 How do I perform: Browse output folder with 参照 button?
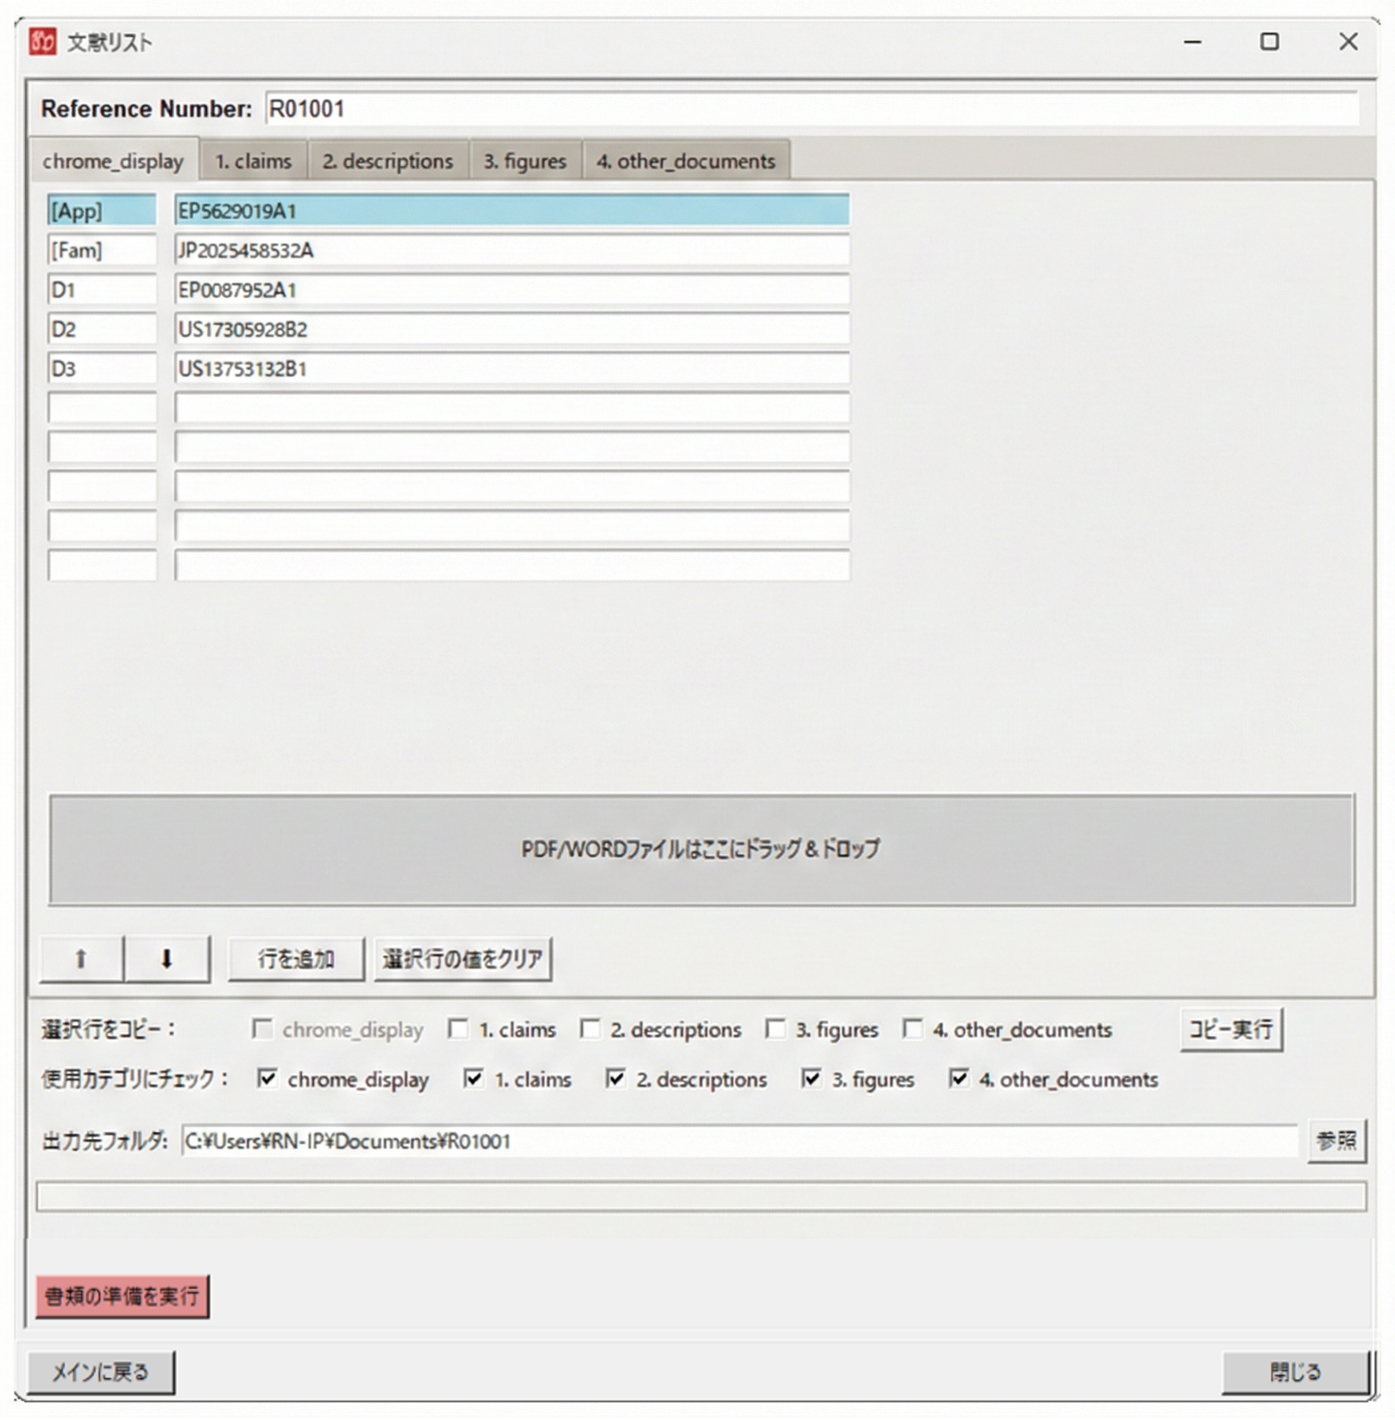pyautogui.click(x=1336, y=1140)
